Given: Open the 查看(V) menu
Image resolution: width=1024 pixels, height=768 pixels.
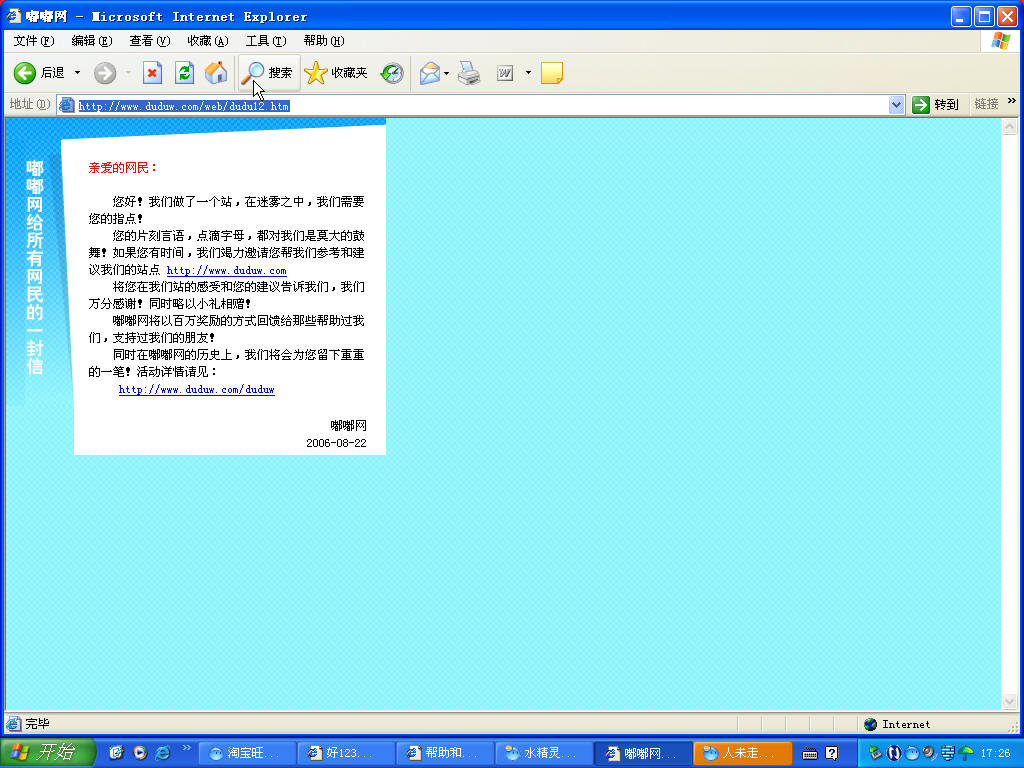Looking at the screenshot, I should [x=150, y=40].
